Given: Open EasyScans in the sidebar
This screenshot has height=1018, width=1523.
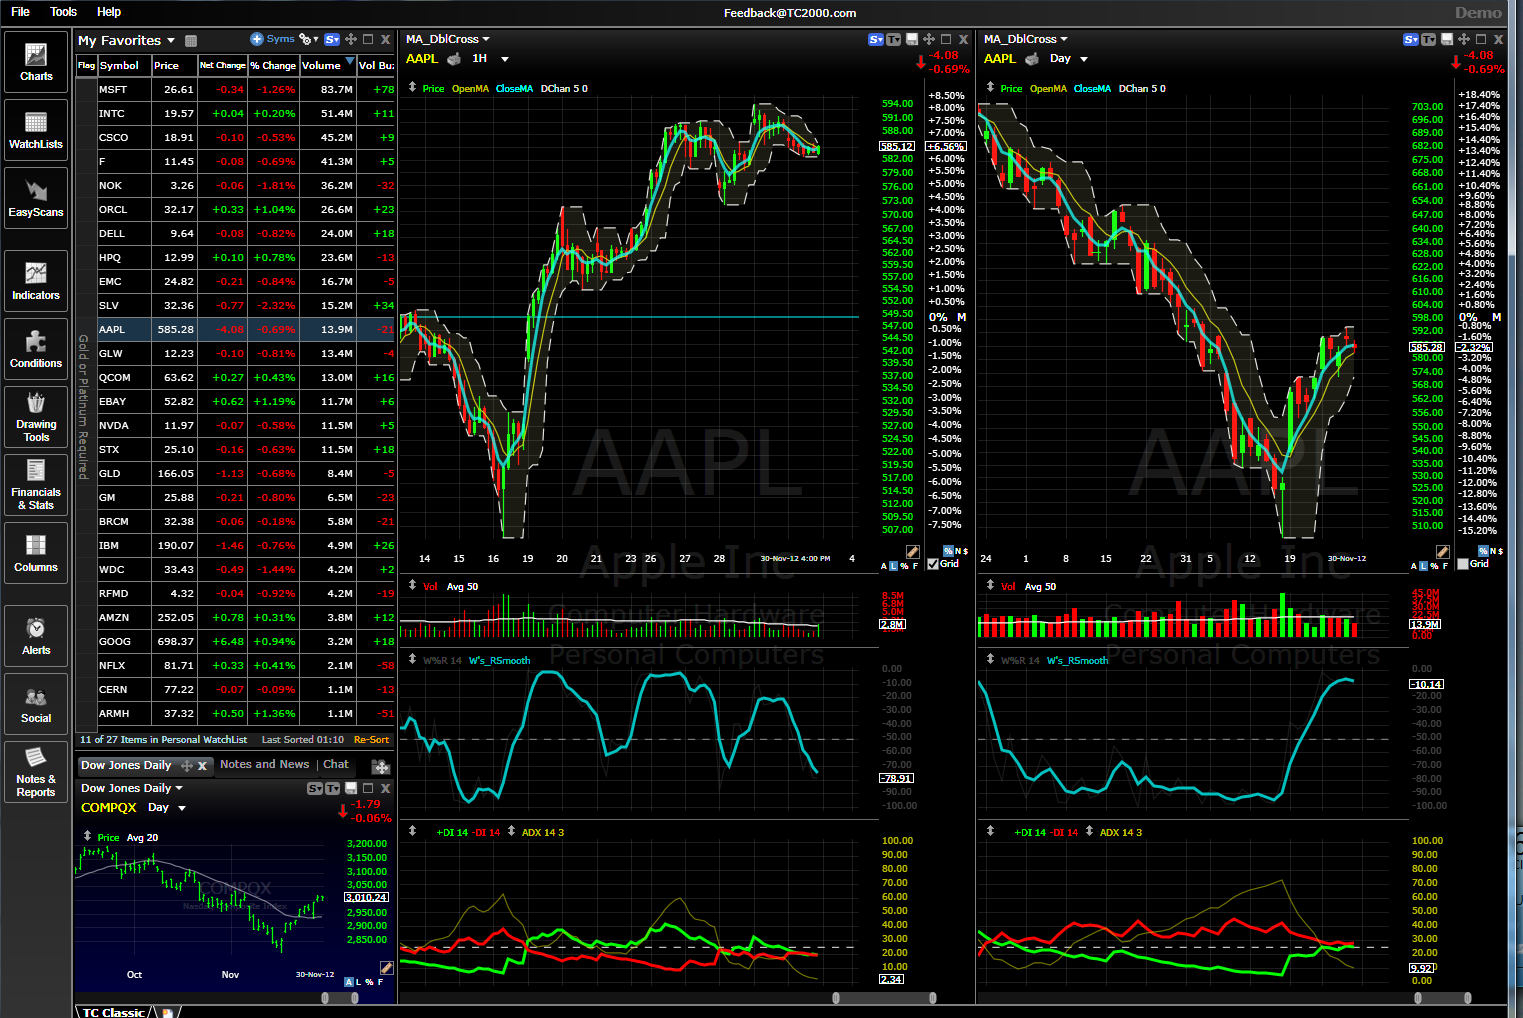Looking at the screenshot, I should click(x=36, y=198).
